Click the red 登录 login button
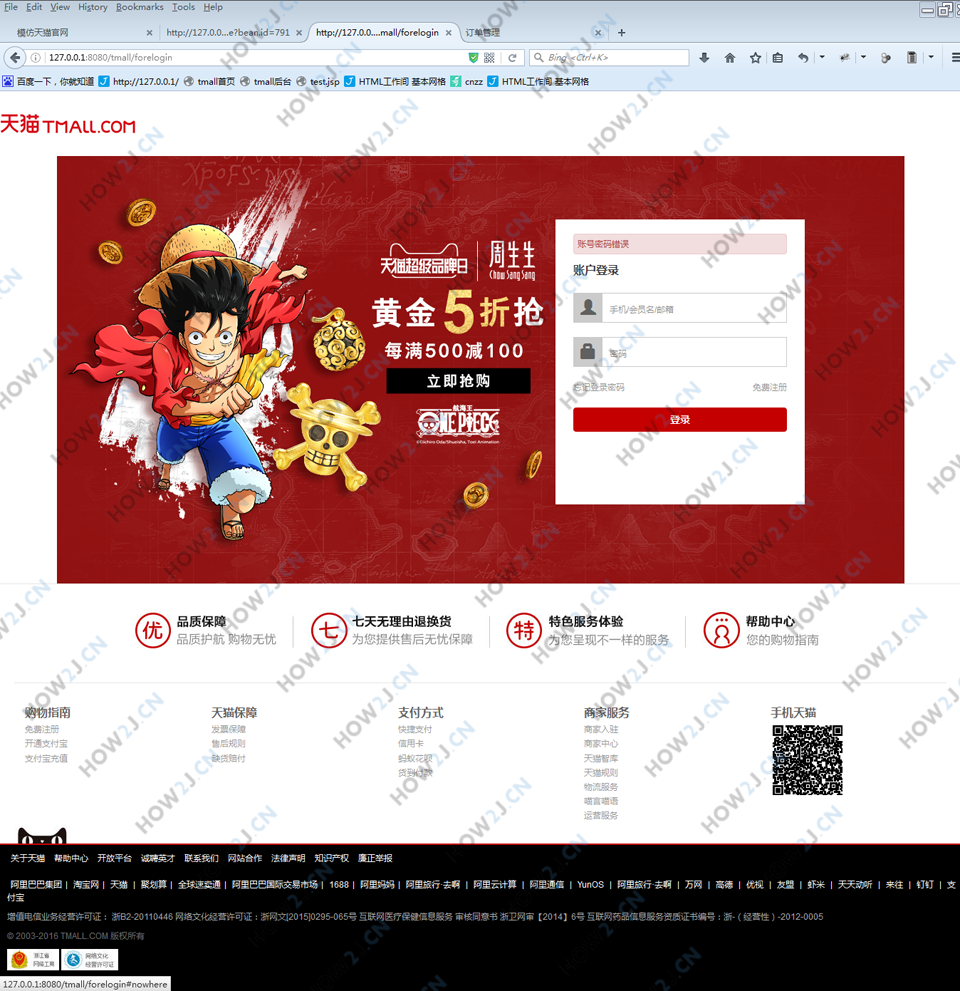This screenshot has width=960, height=991. click(680, 420)
